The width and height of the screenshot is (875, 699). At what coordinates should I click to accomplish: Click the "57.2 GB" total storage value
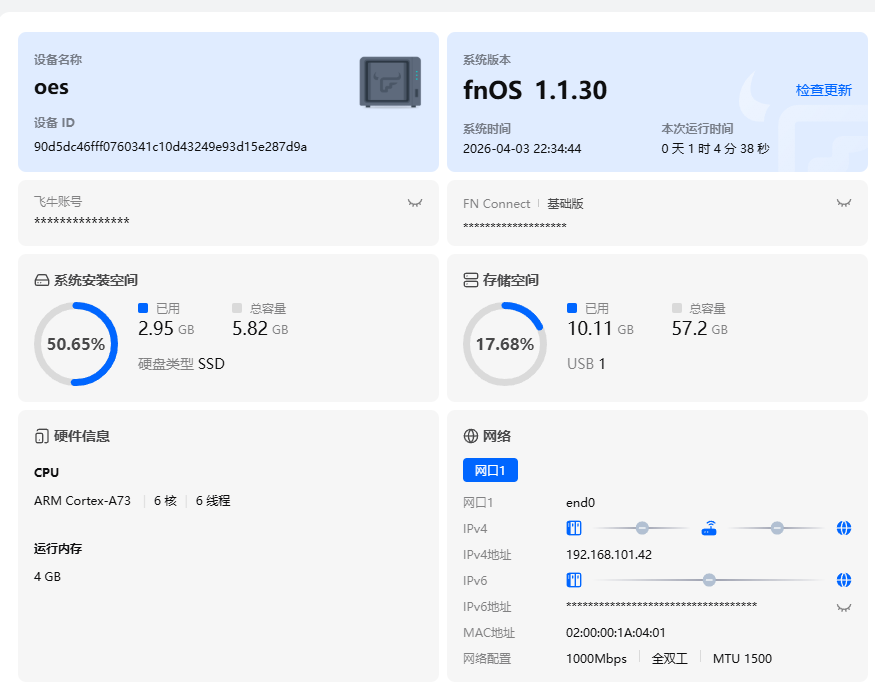coord(700,329)
